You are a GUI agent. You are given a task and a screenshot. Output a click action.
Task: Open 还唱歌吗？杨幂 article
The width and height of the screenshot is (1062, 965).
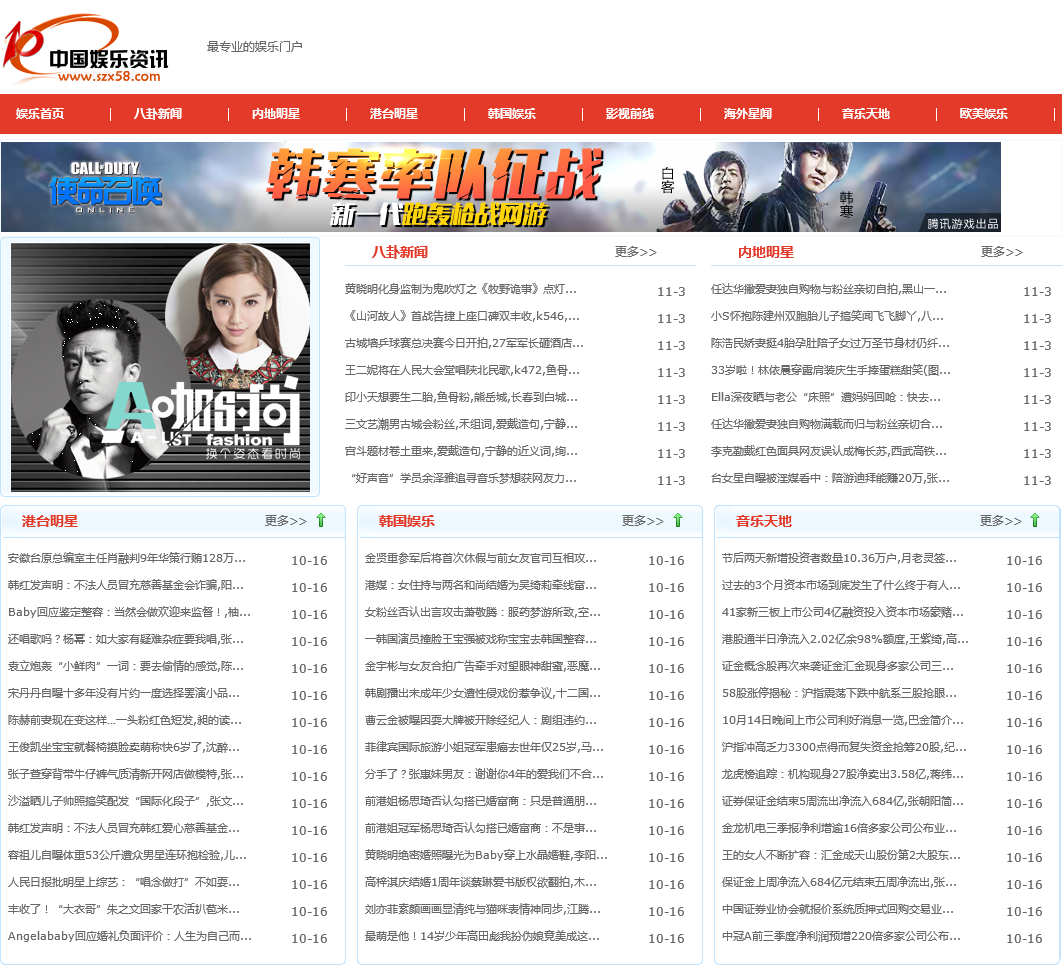pos(125,640)
